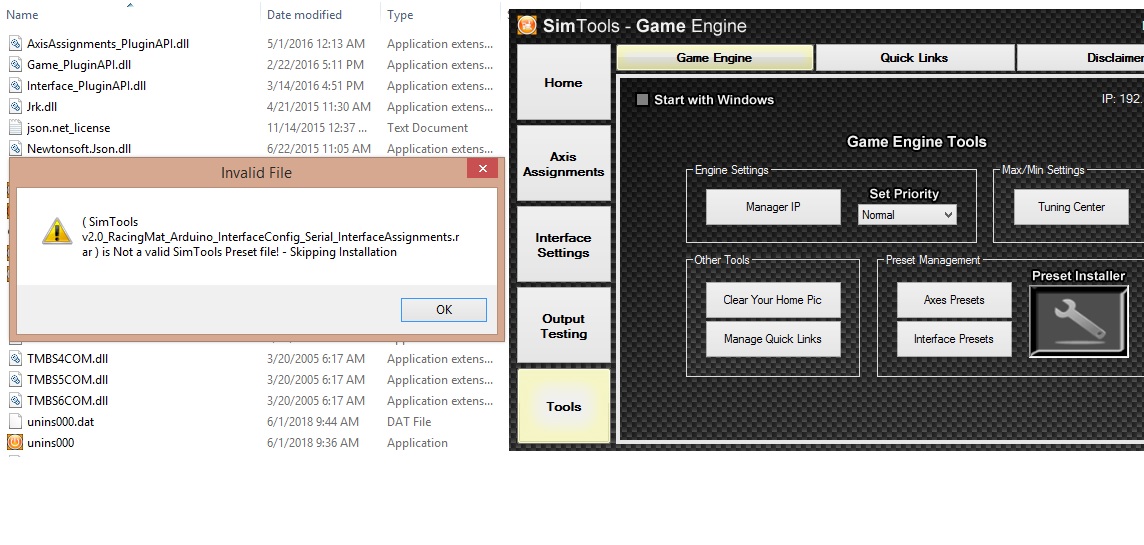Sort files by the Name column header
The height and width of the screenshot is (545, 1144).
pos(23,15)
